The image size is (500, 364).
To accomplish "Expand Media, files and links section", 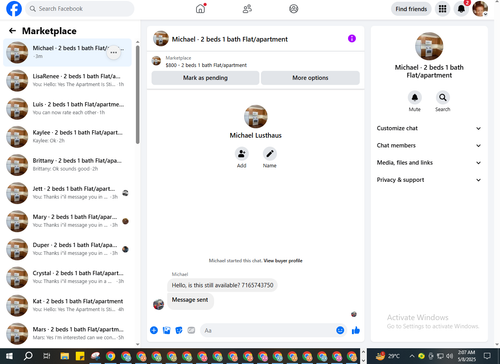I will tap(429, 163).
